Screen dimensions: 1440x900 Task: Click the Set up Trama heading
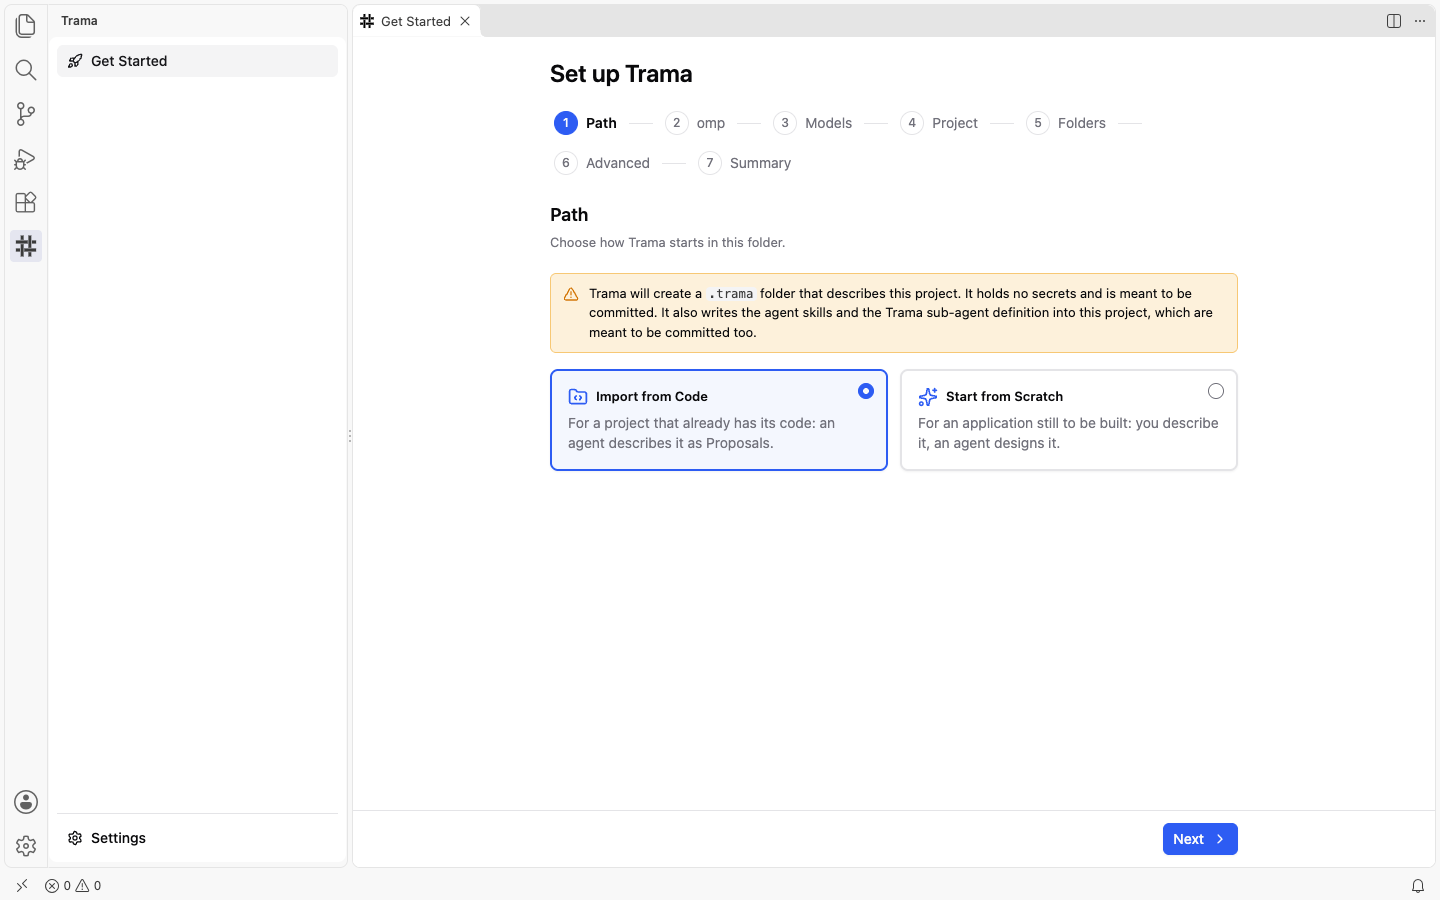click(621, 74)
